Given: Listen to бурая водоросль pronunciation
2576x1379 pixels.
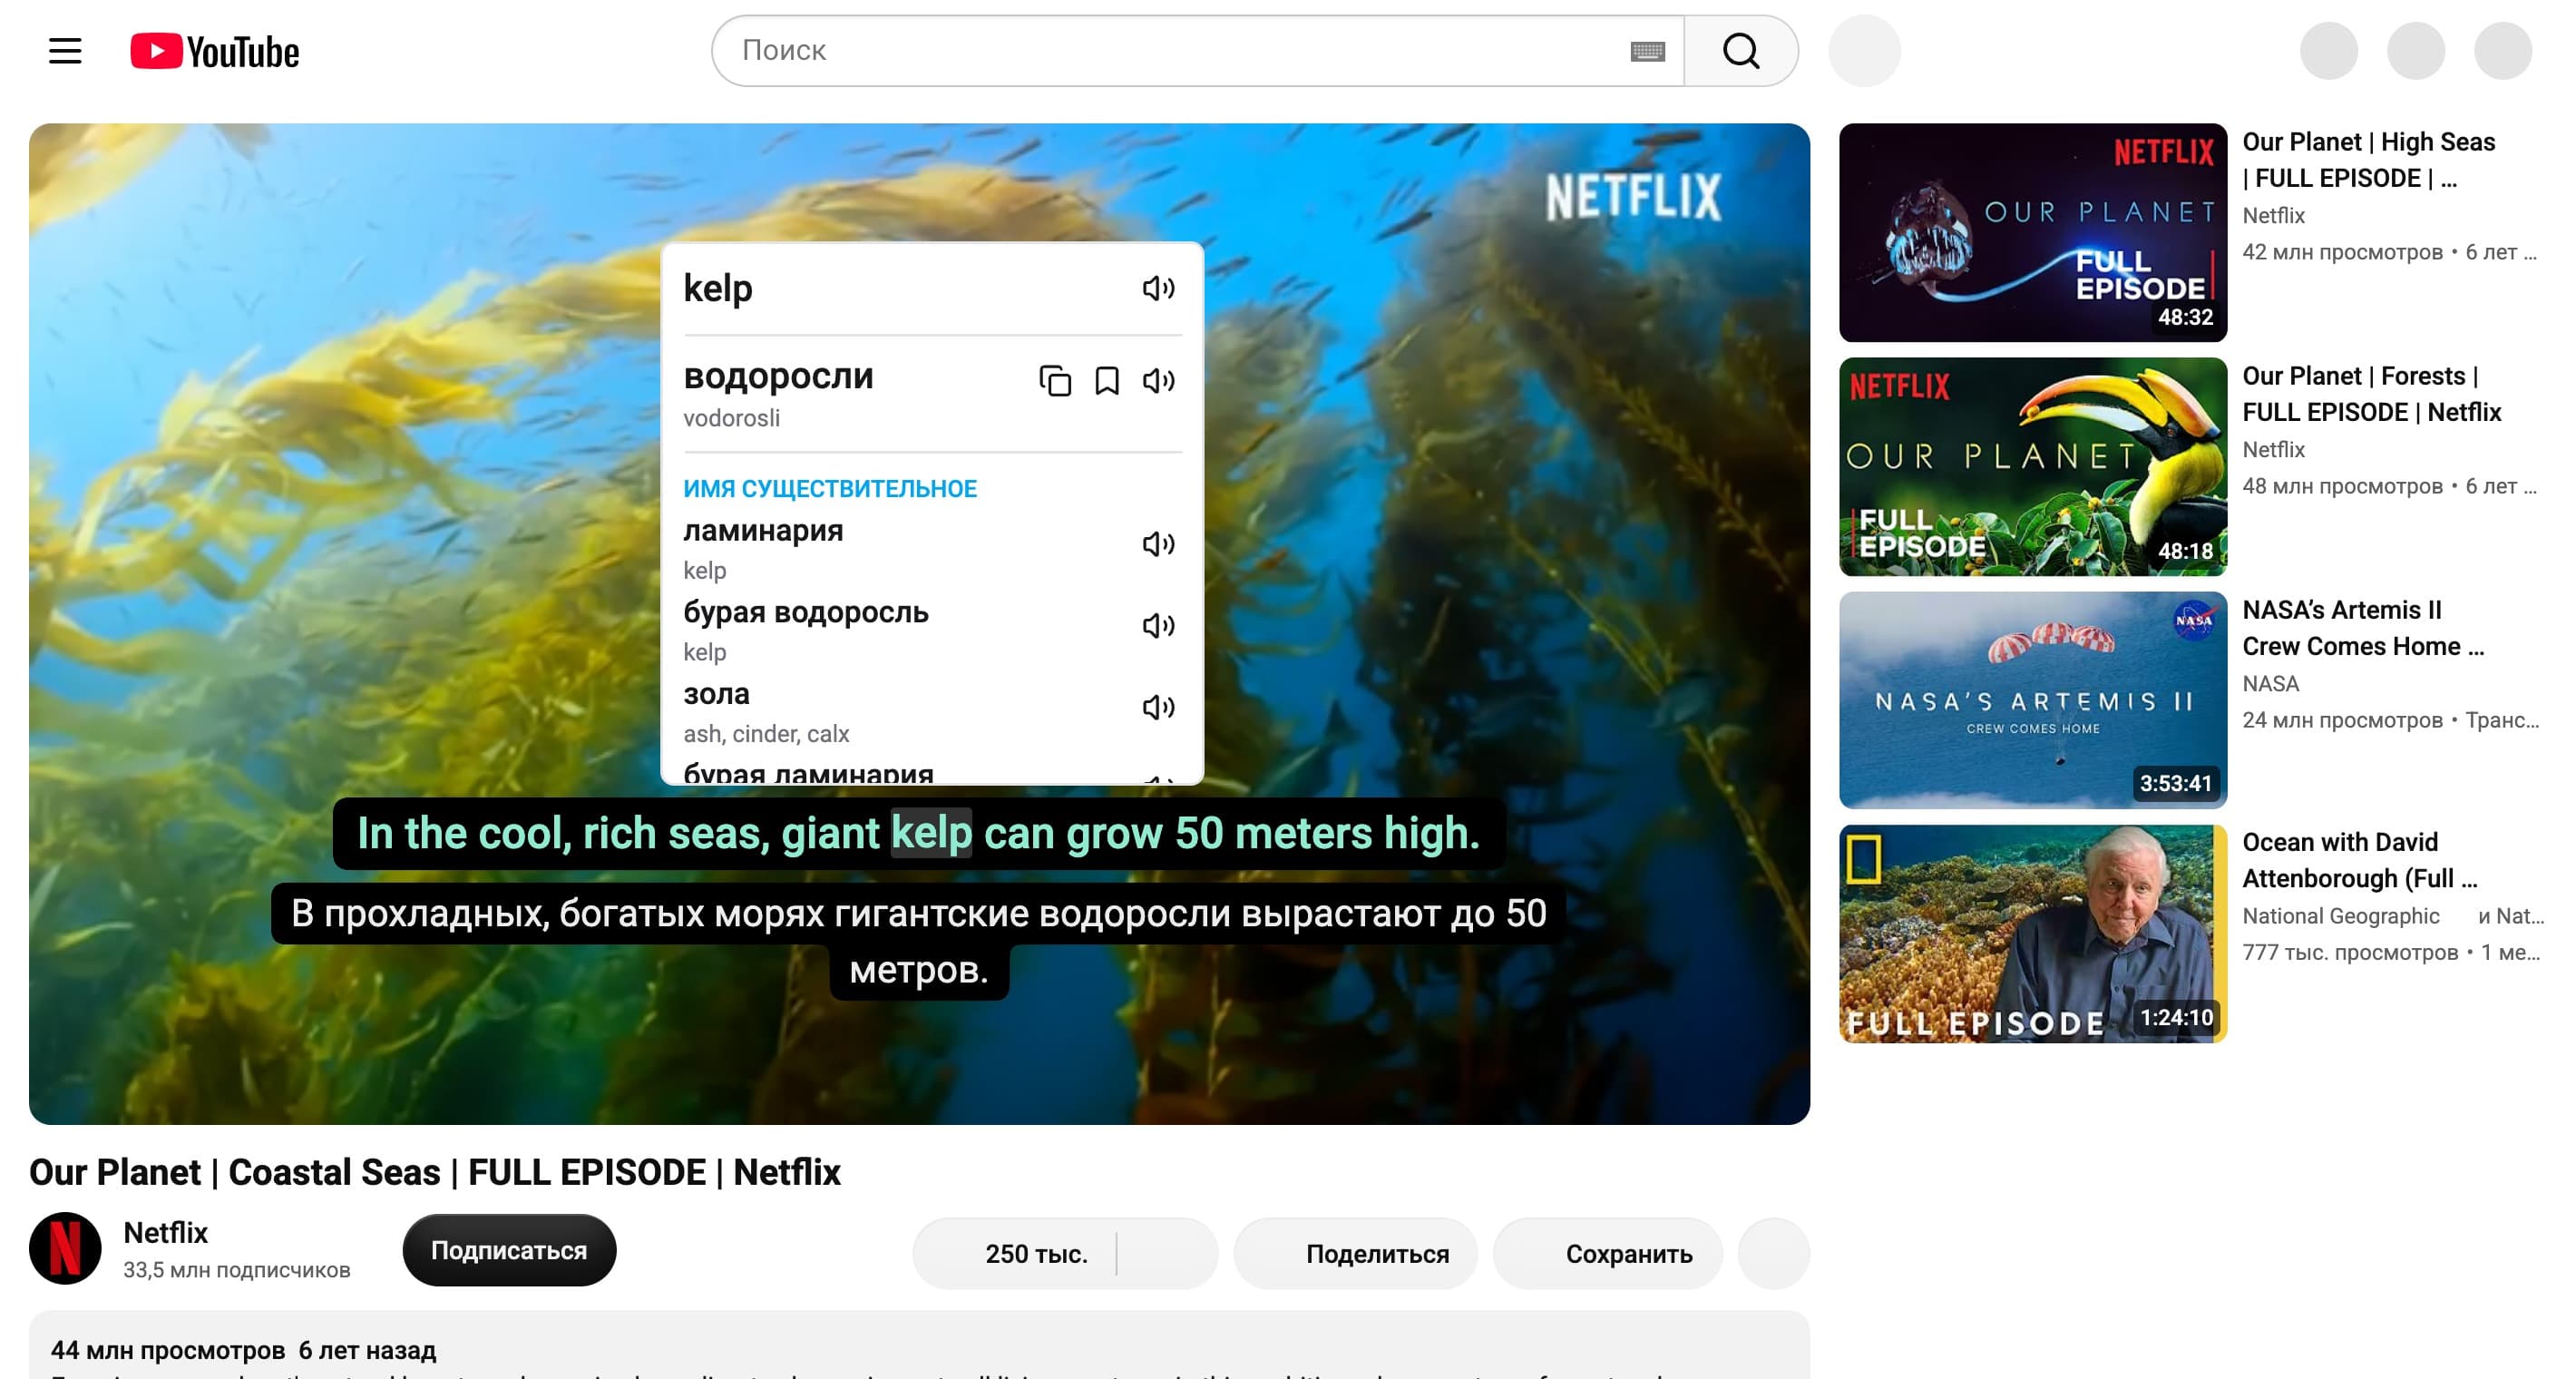Looking at the screenshot, I should point(1158,626).
